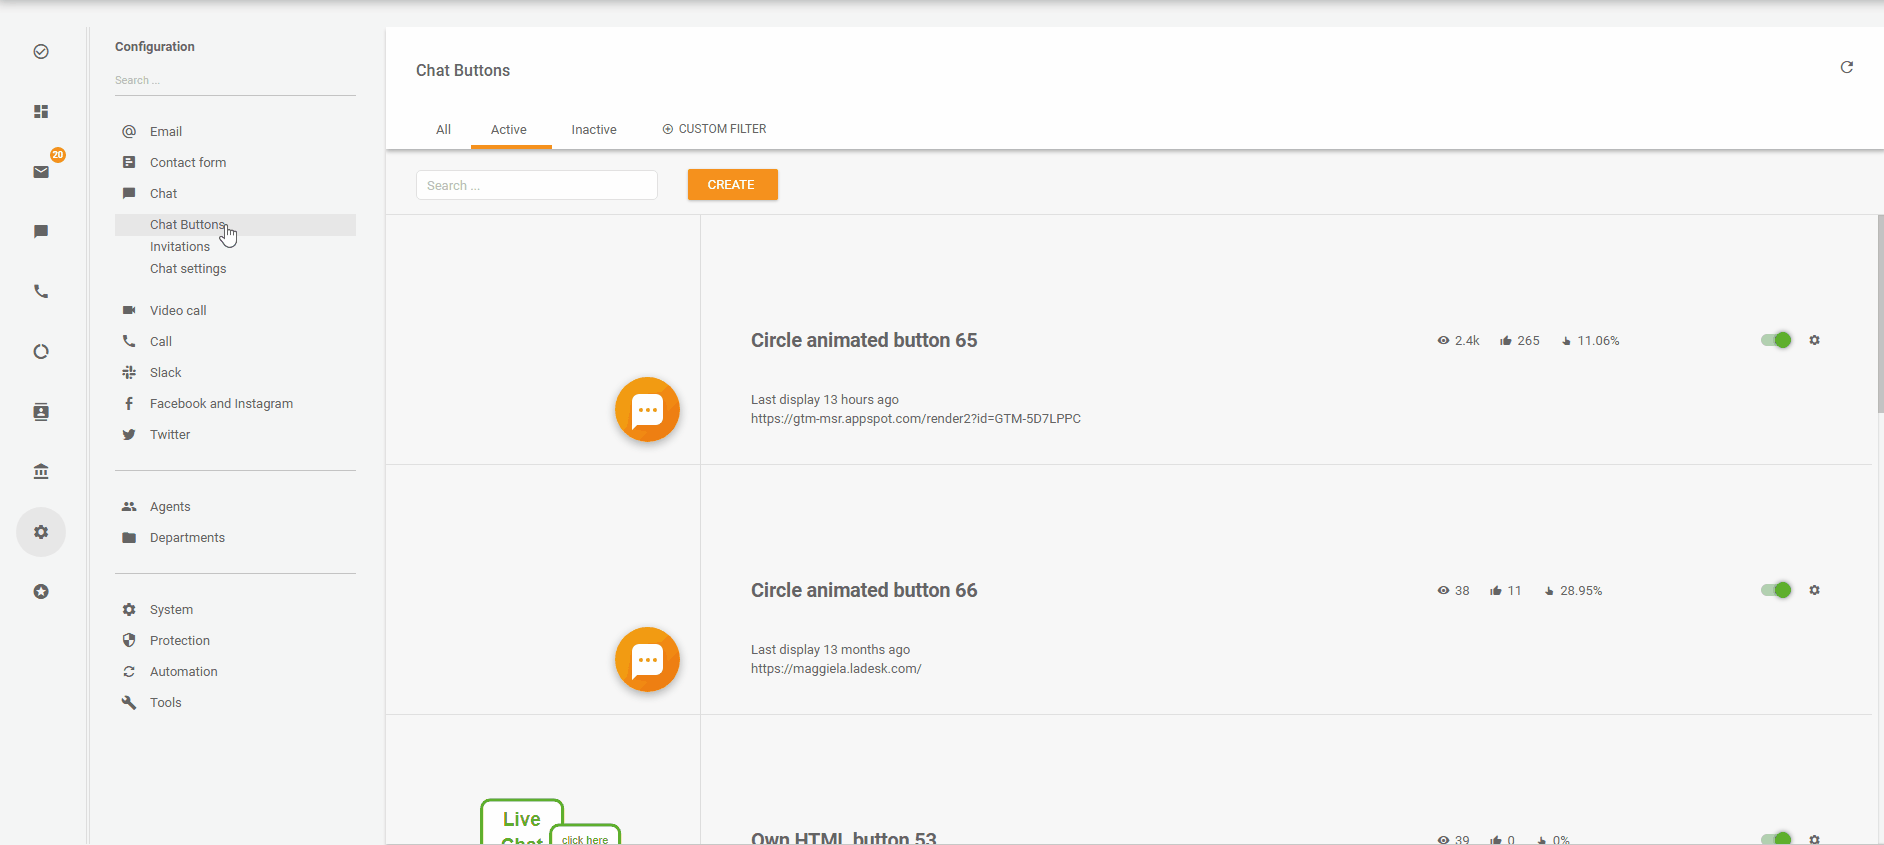Open the chats speech bubble icon
Screen dimensions: 1884x845
coord(41,232)
